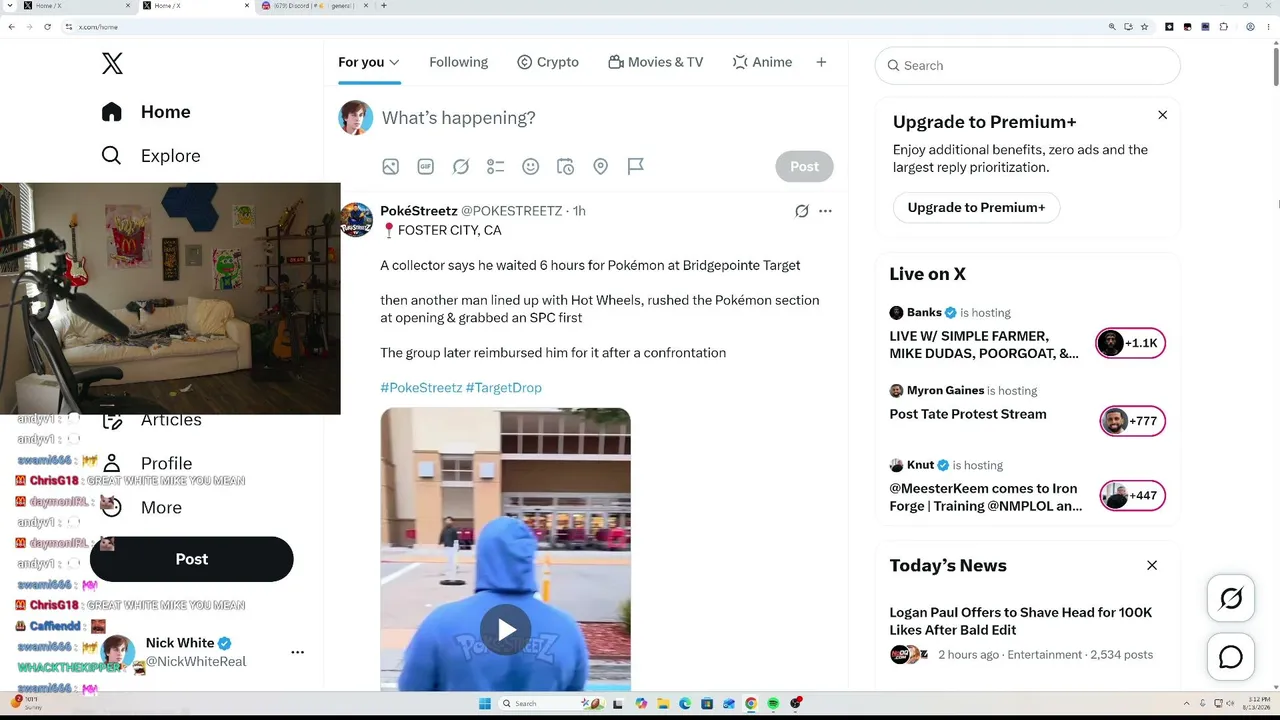Click the flag icon in composer toolbar
This screenshot has height=720, width=1280.
pyautogui.click(x=636, y=167)
